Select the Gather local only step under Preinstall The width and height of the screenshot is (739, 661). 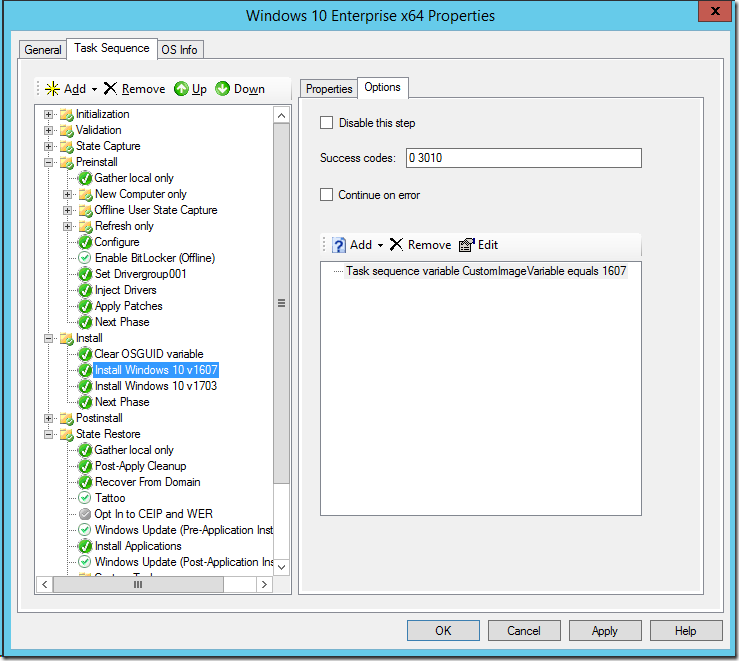(134, 179)
